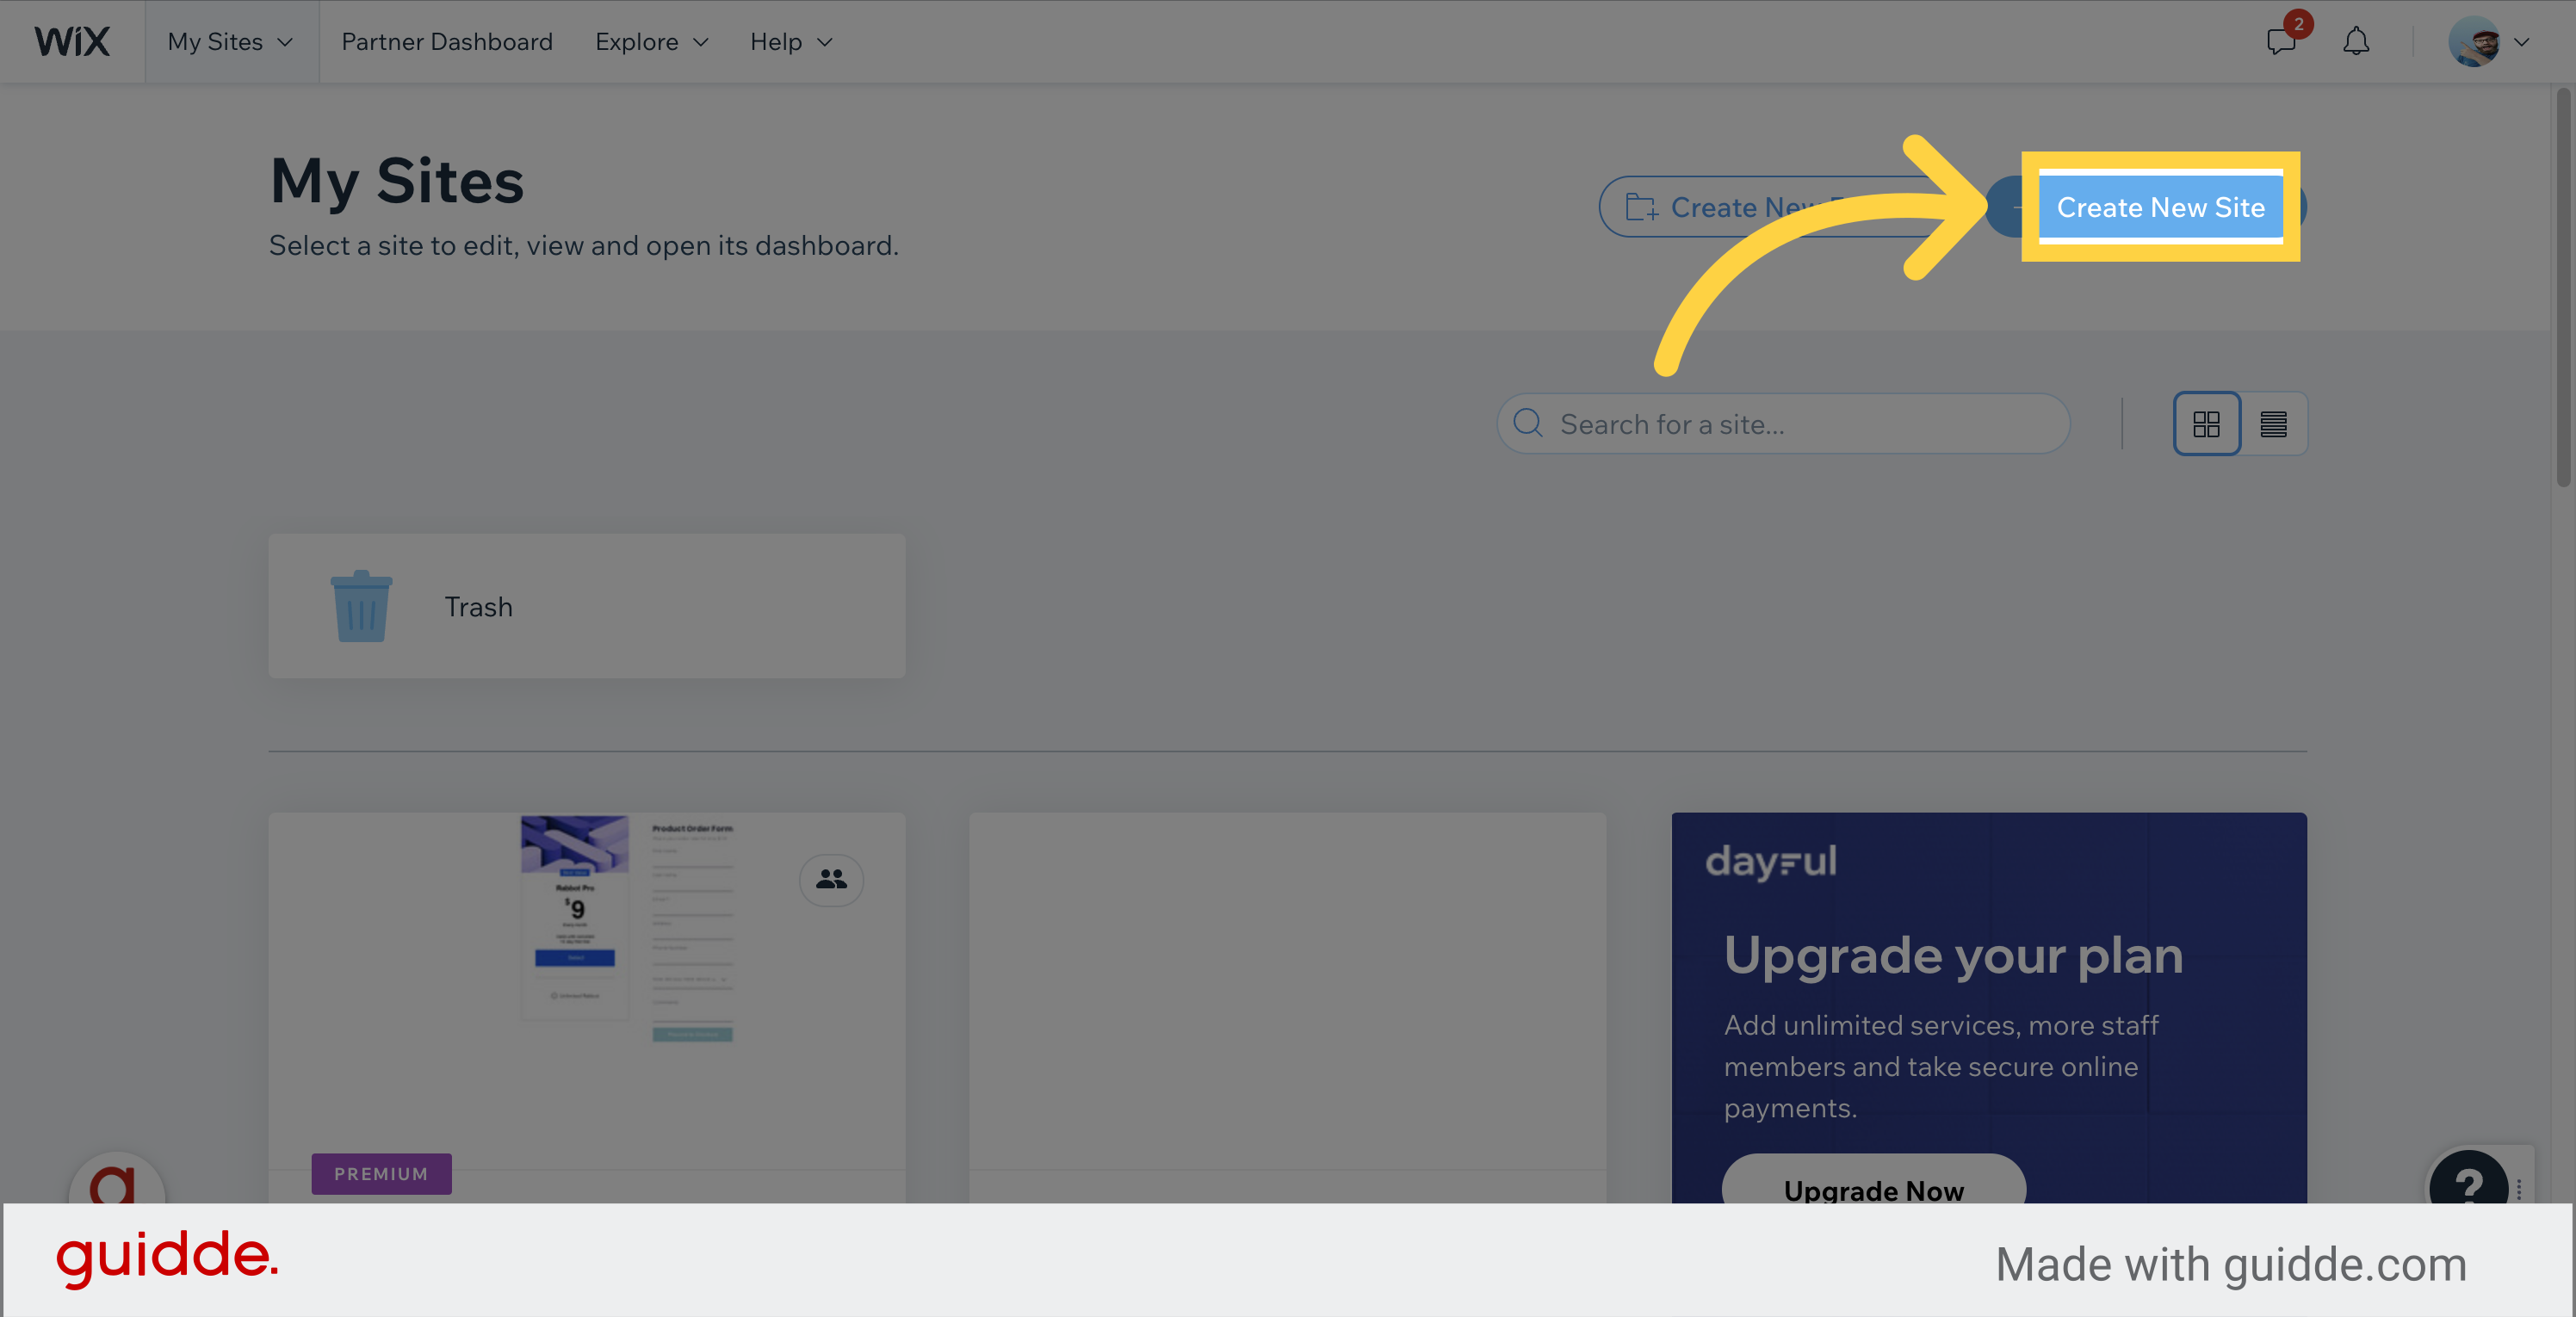Click the Trash bin icon

tap(361, 606)
